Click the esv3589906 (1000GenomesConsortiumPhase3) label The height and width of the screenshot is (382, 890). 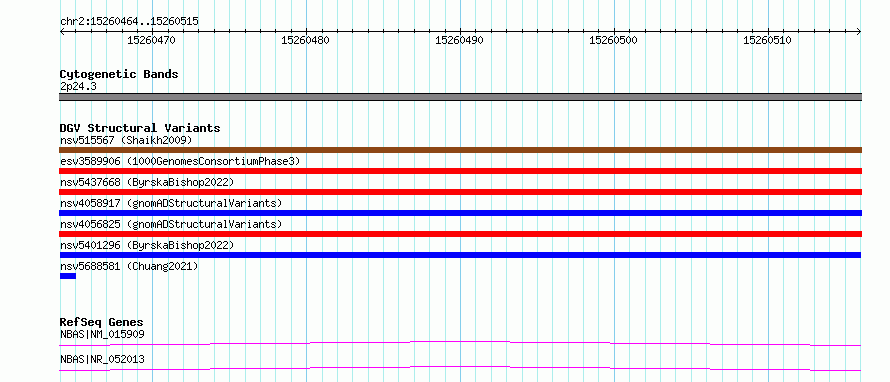coord(180,161)
